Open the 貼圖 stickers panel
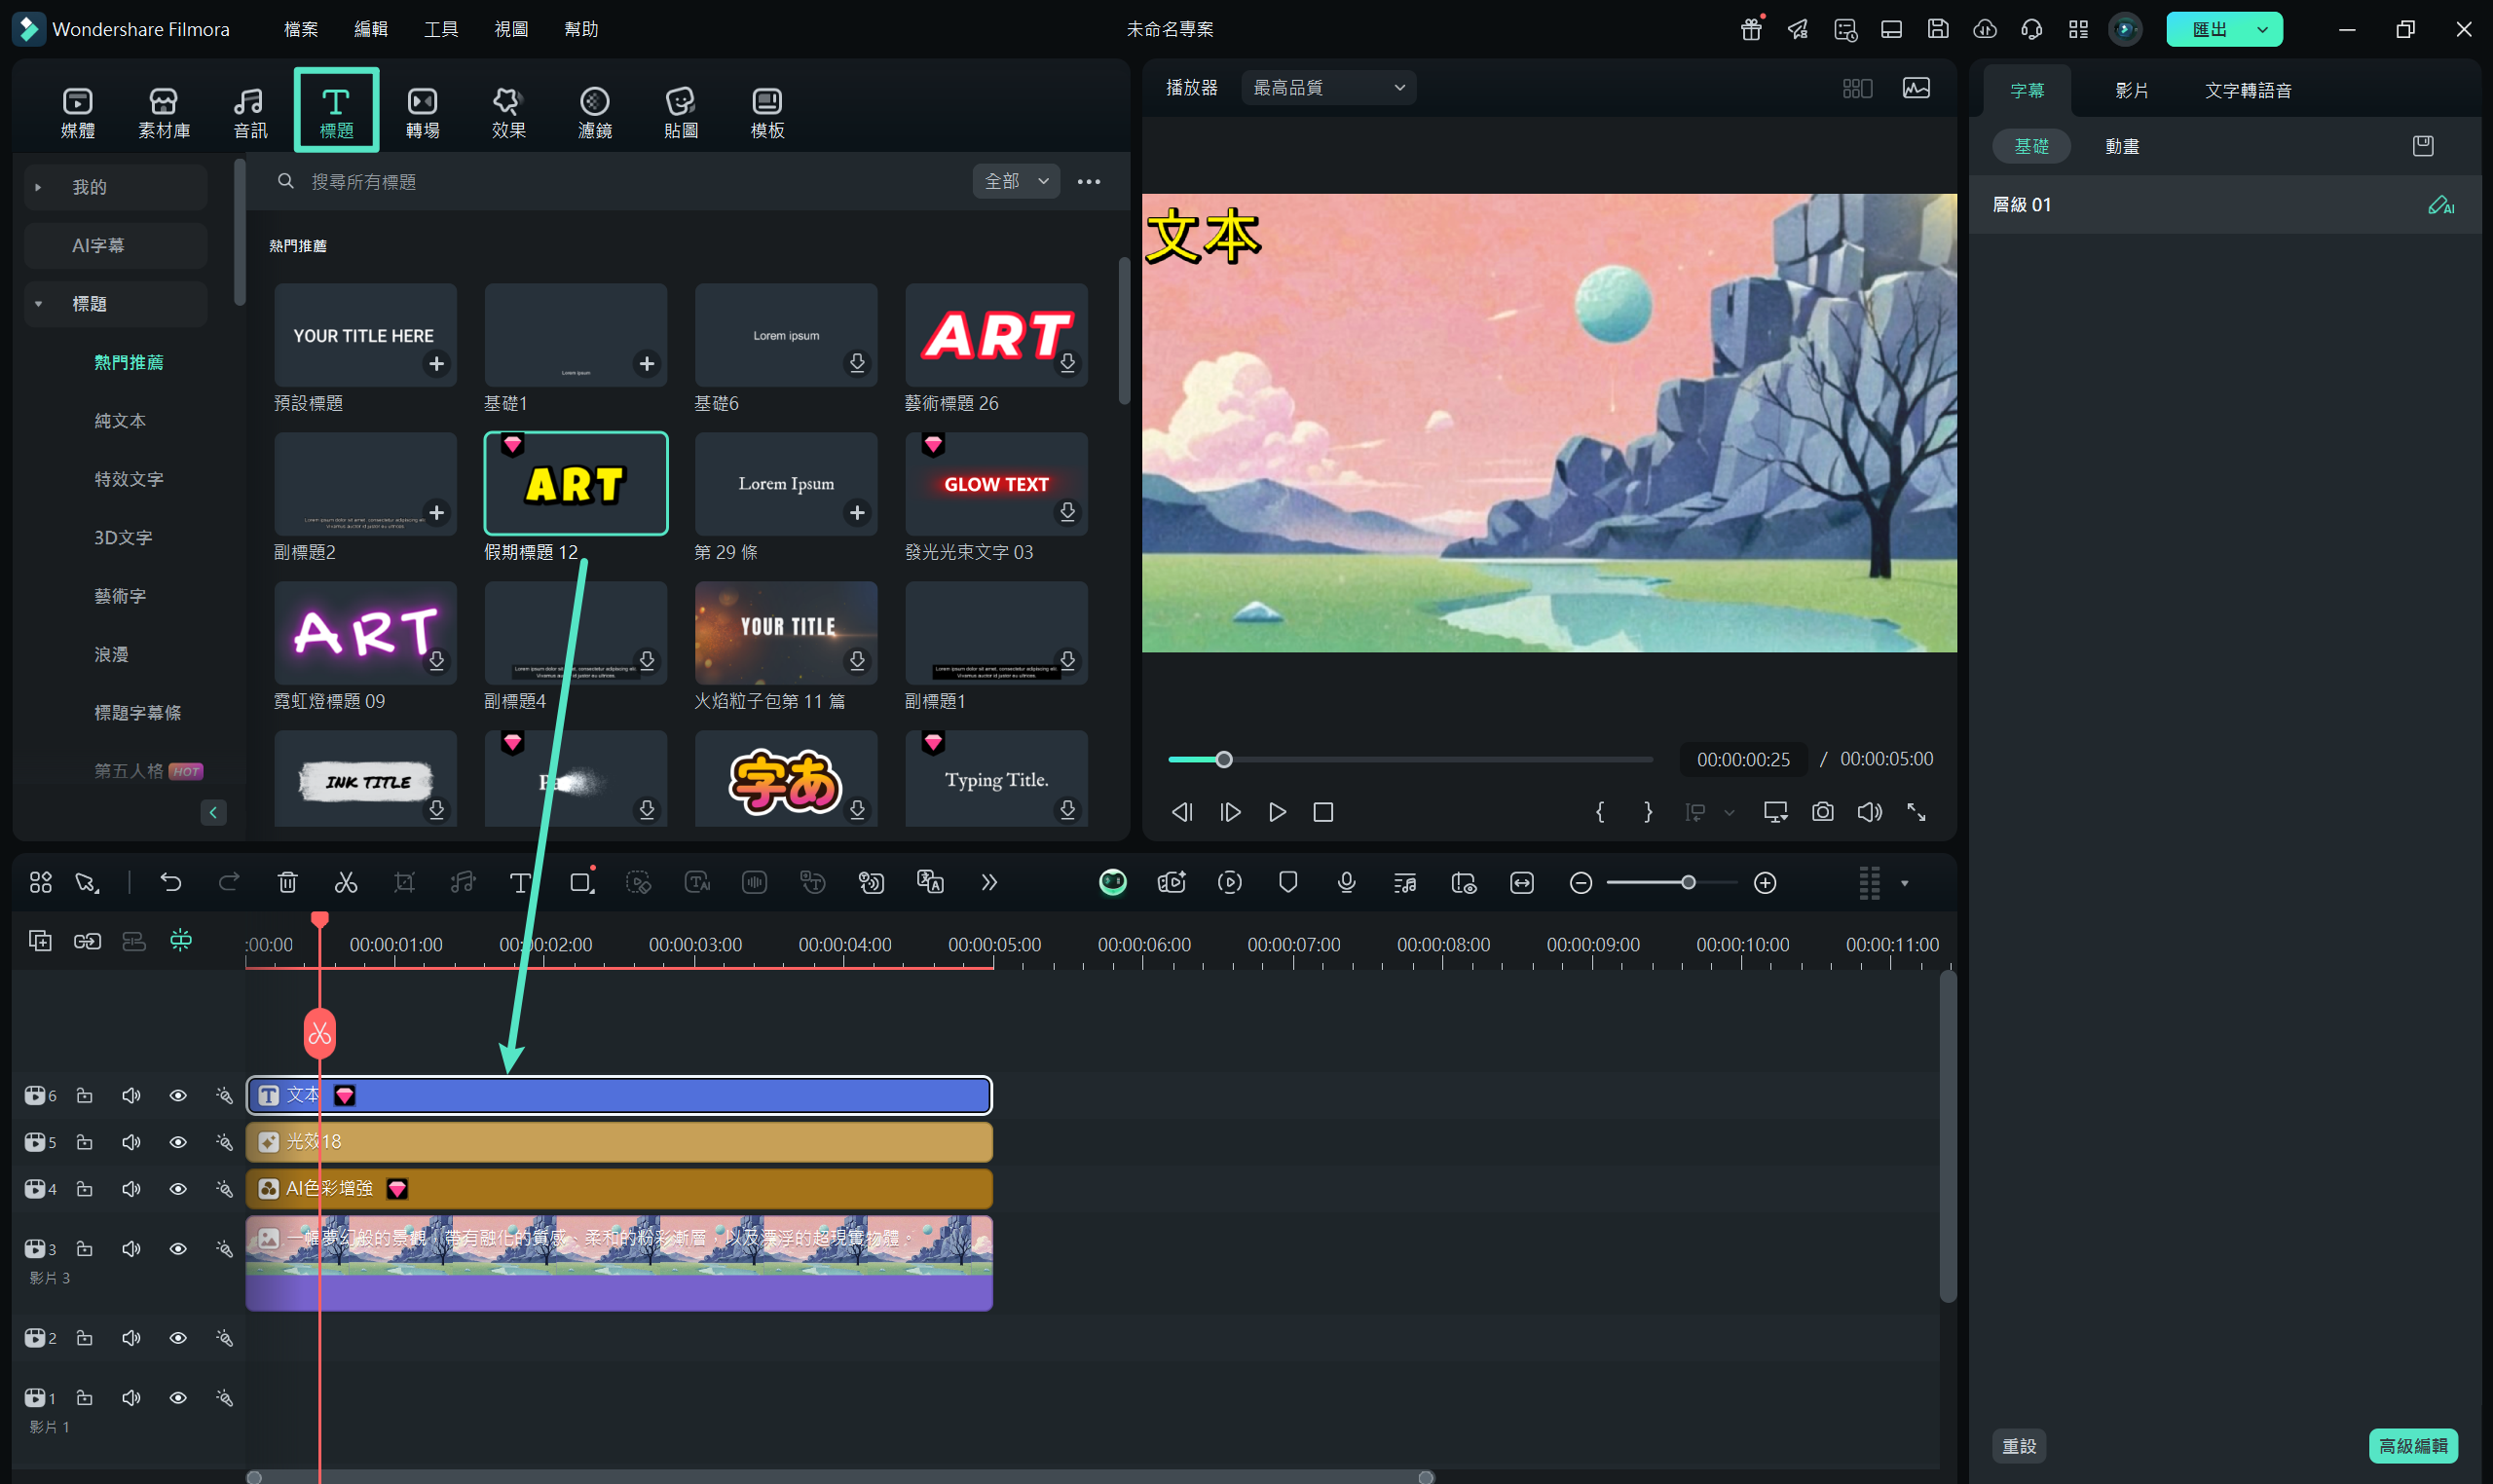Image resolution: width=2493 pixels, height=1484 pixels. 680,112
